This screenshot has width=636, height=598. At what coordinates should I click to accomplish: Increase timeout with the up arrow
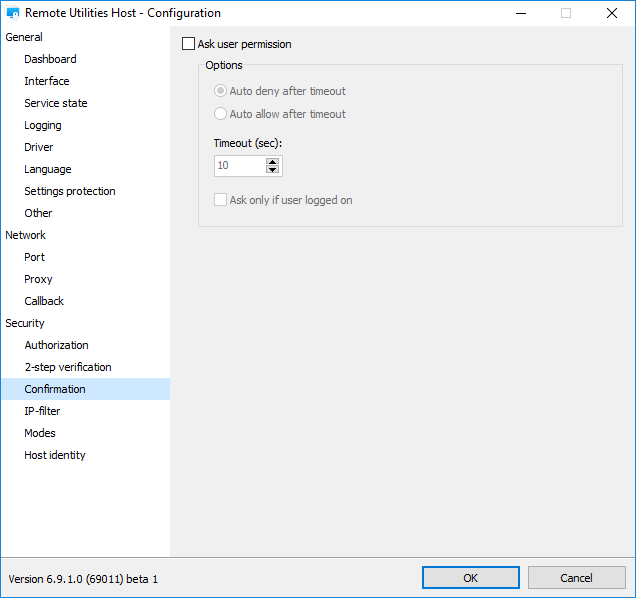pyautogui.click(x=272, y=161)
